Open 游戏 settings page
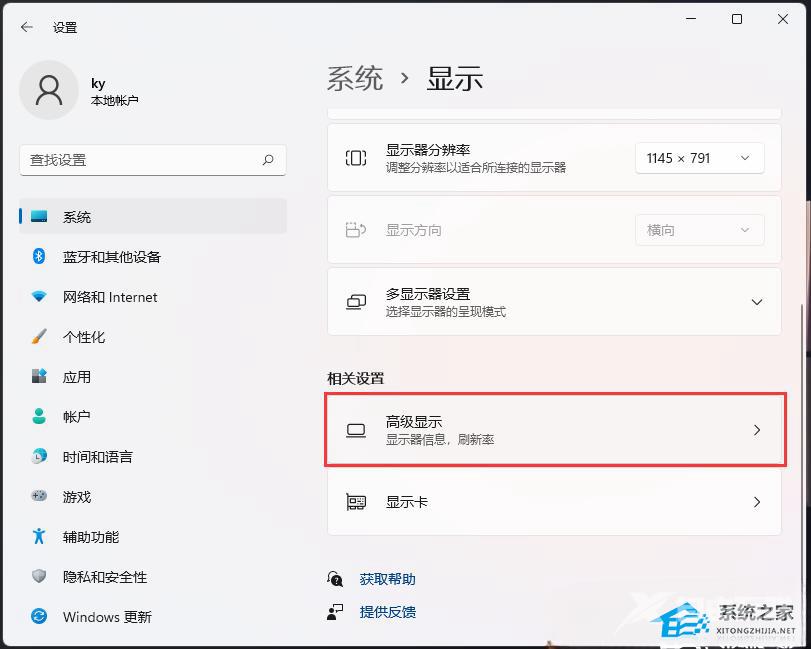811x649 pixels. (x=153, y=496)
